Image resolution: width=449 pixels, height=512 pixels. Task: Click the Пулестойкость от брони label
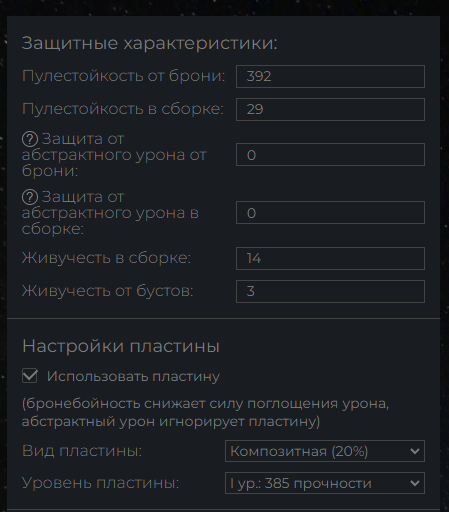tap(124, 76)
